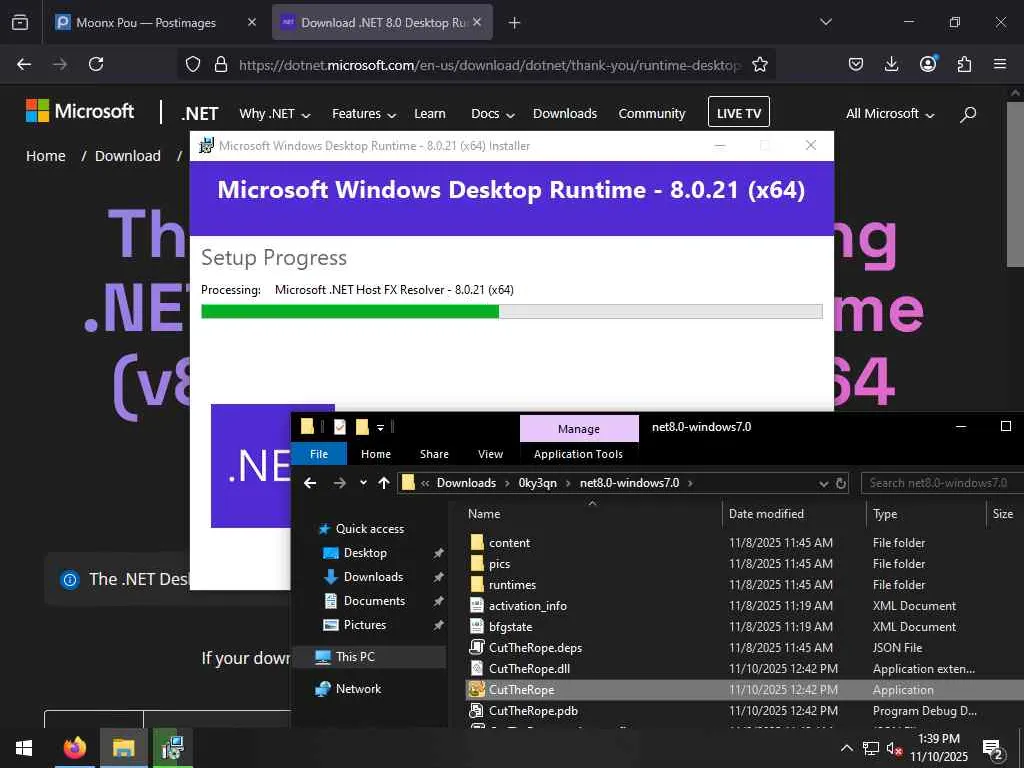Viewport: 1024px width, 768px height.
Task: Open Customize Quick Access Toolbar dropdown
Action: pos(380,428)
